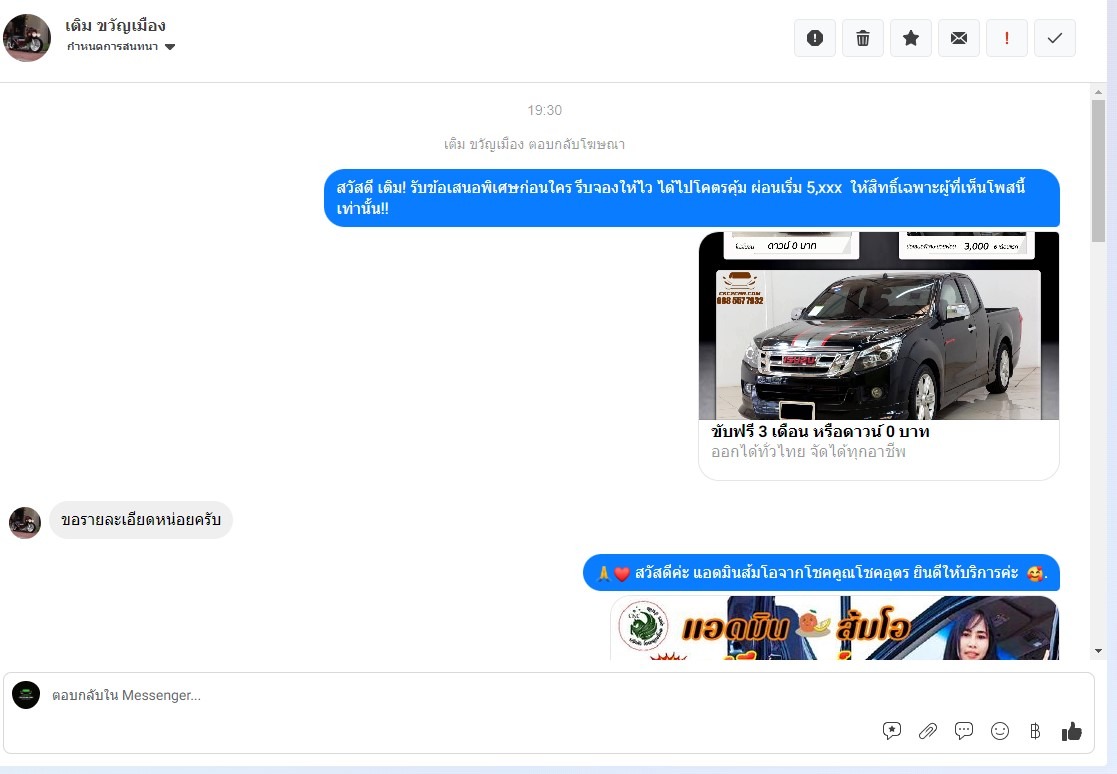Open กำหนดการสนทนา dropdown arrow
The width and height of the screenshot is (1117, 774).
pyautogui.click(x=170, y=47)
